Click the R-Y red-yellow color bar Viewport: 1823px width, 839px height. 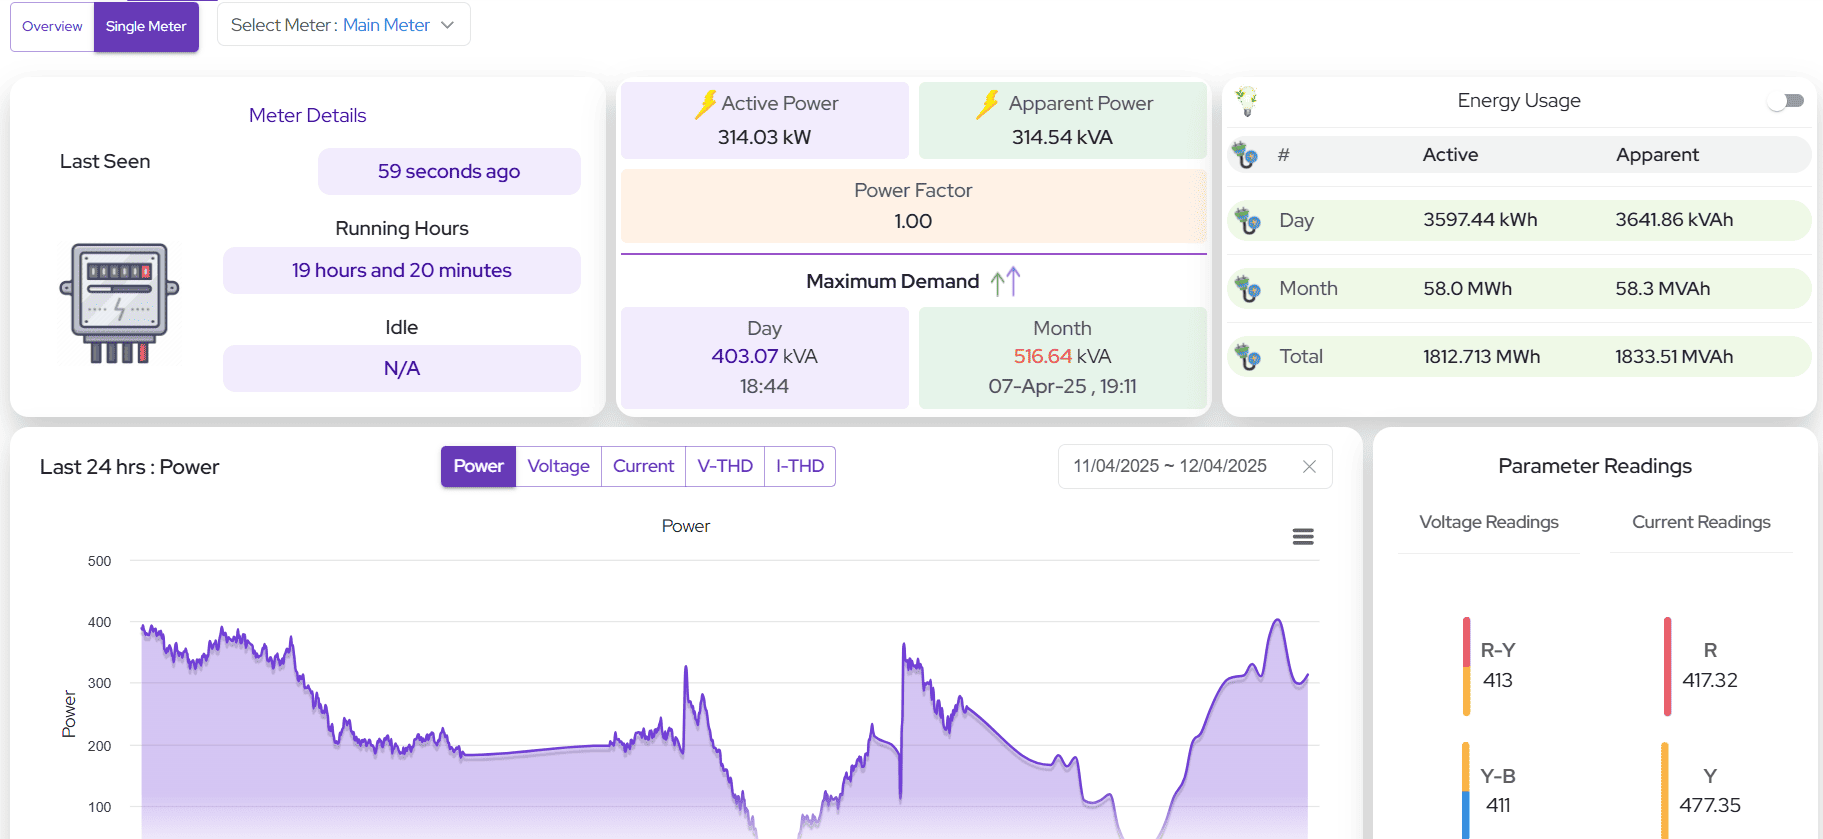click(1466, 666)
